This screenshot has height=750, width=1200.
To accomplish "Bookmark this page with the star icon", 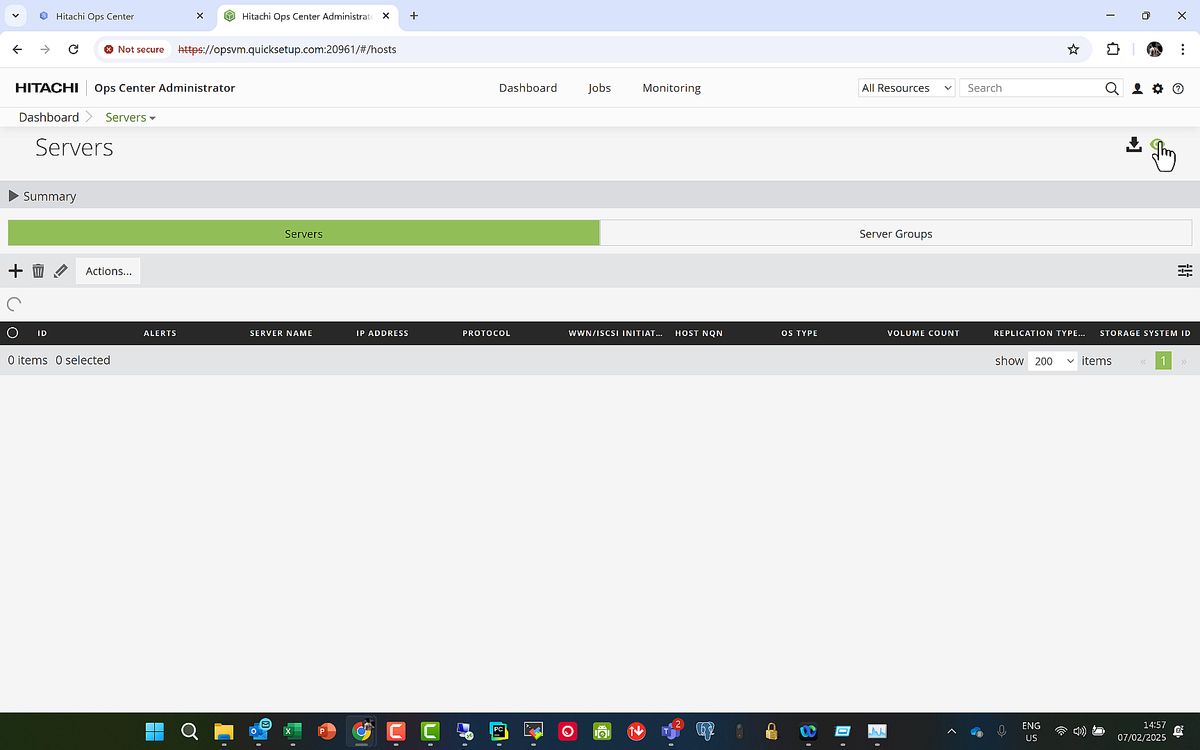I will click(1073, 49).
